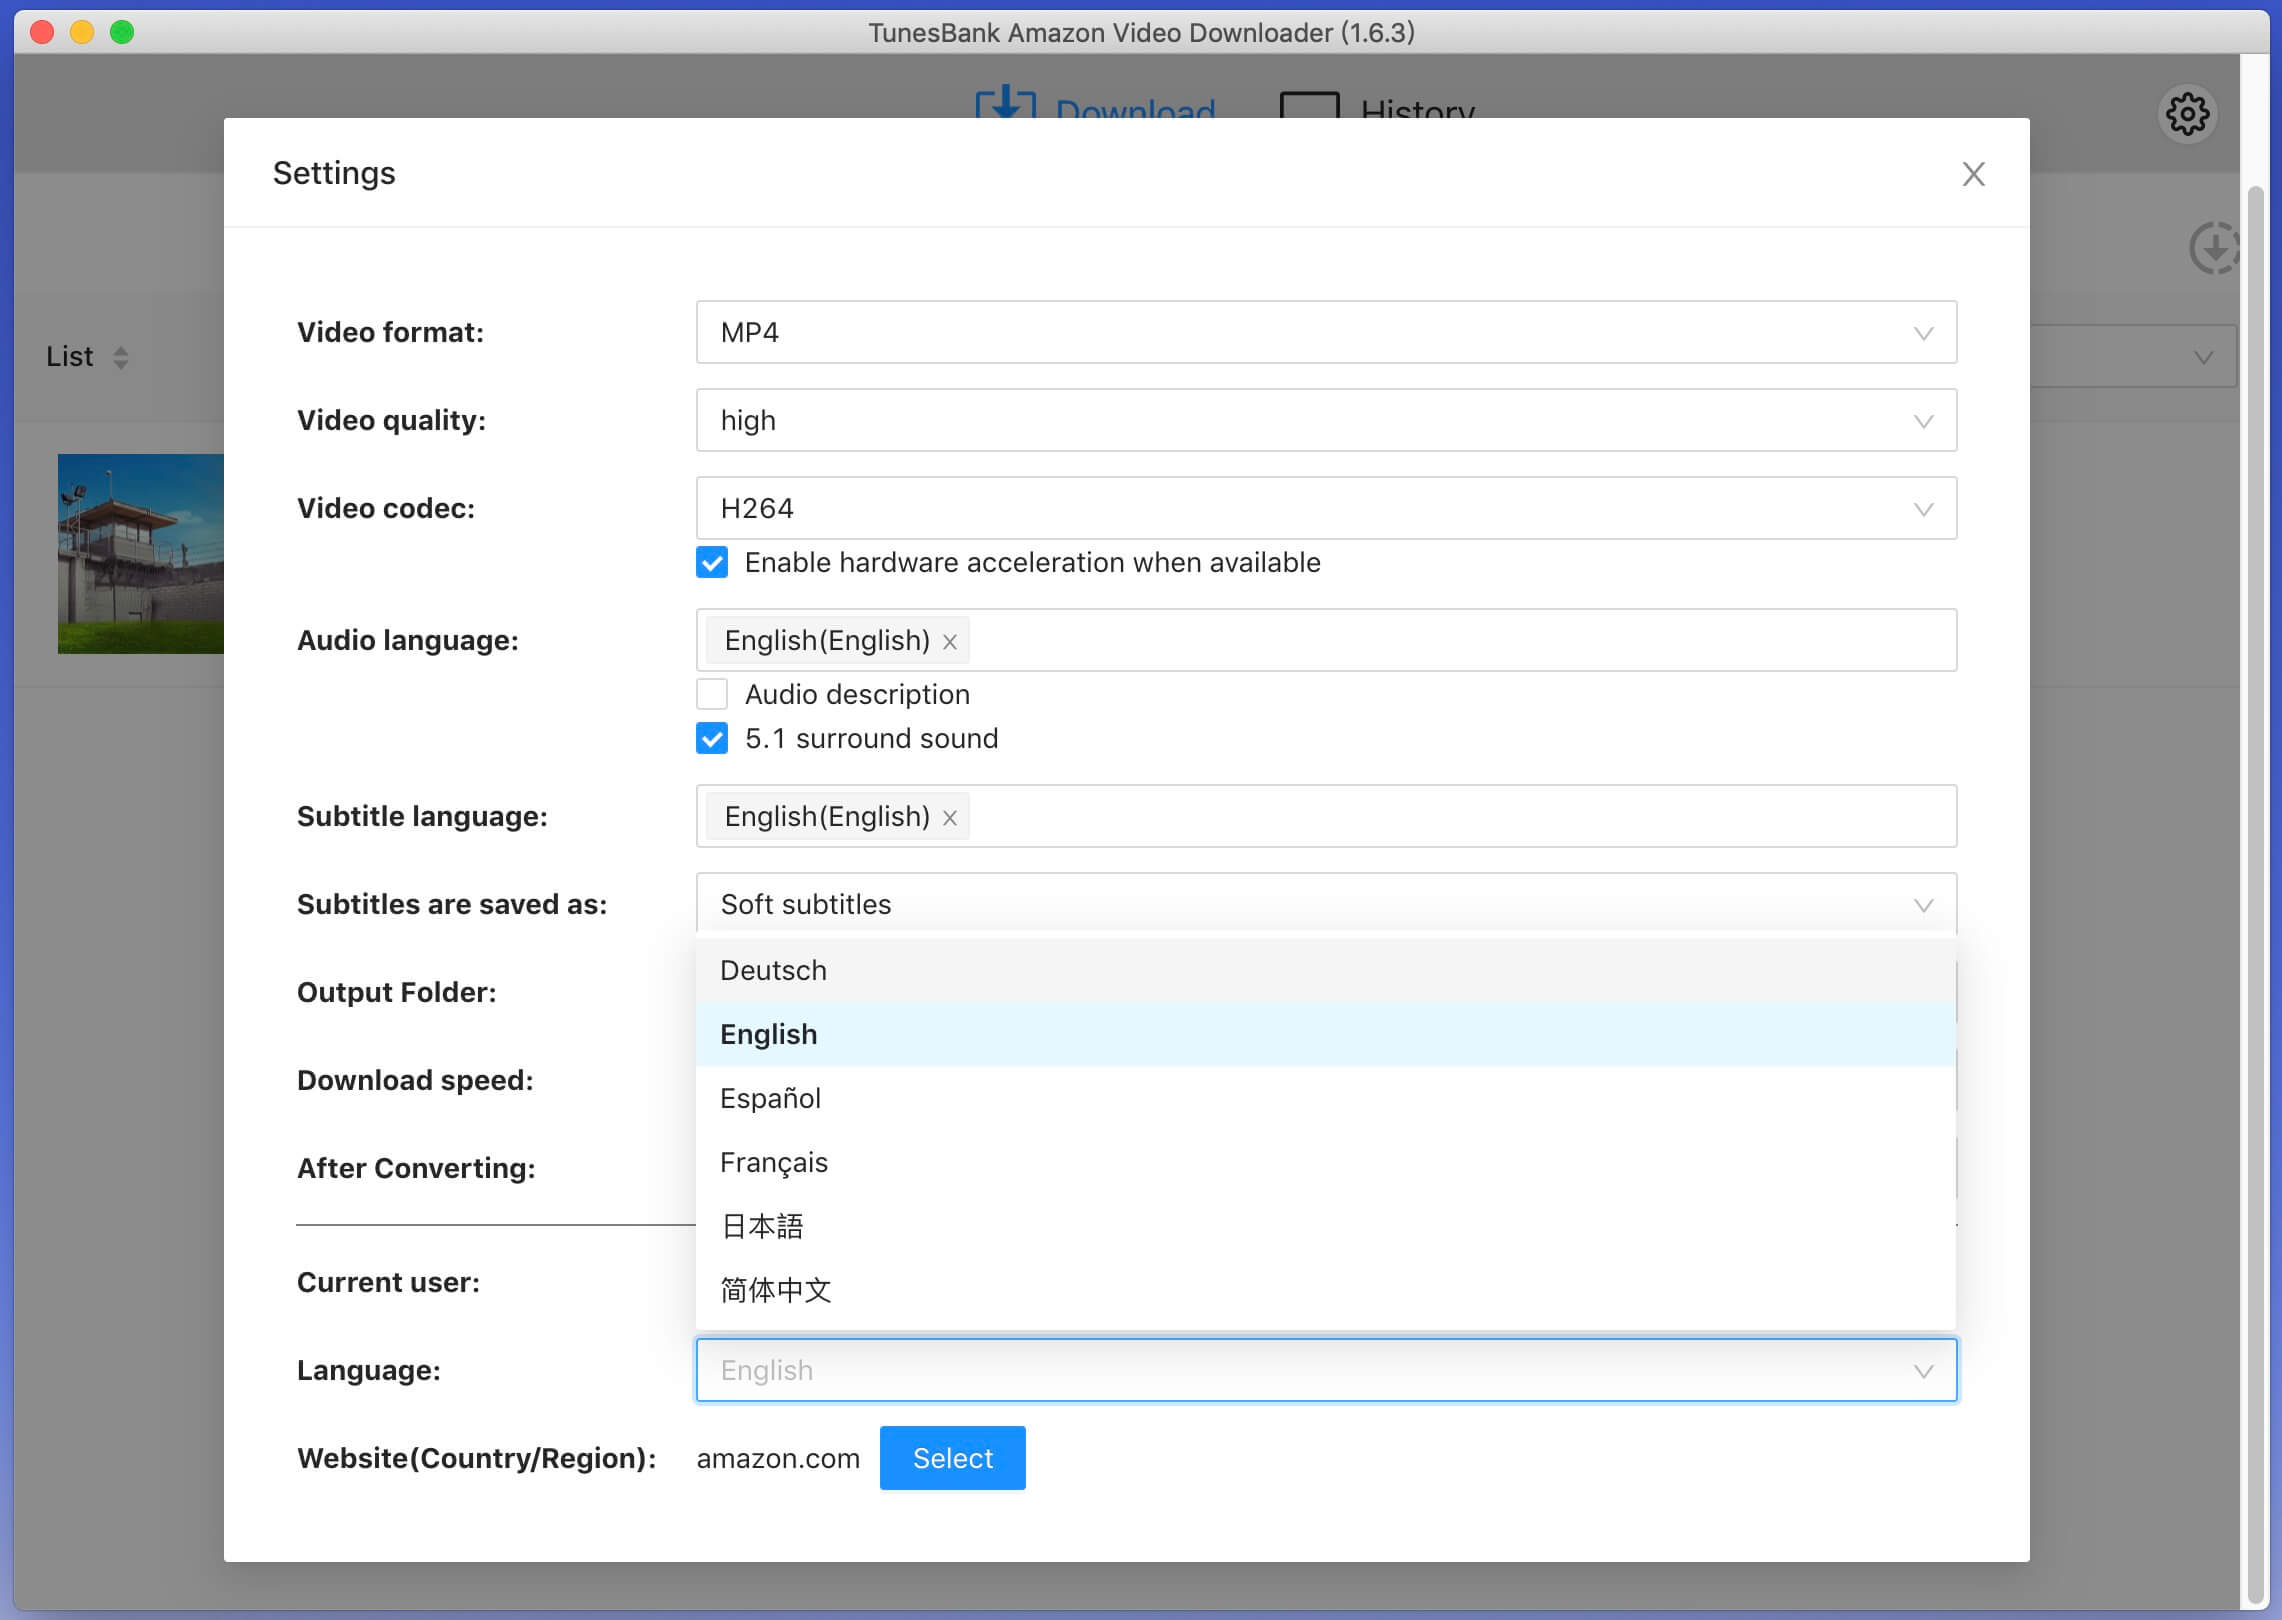The image size is (2282, 1620).
Task: Click the History tab icon
Action: point(1309,104)
